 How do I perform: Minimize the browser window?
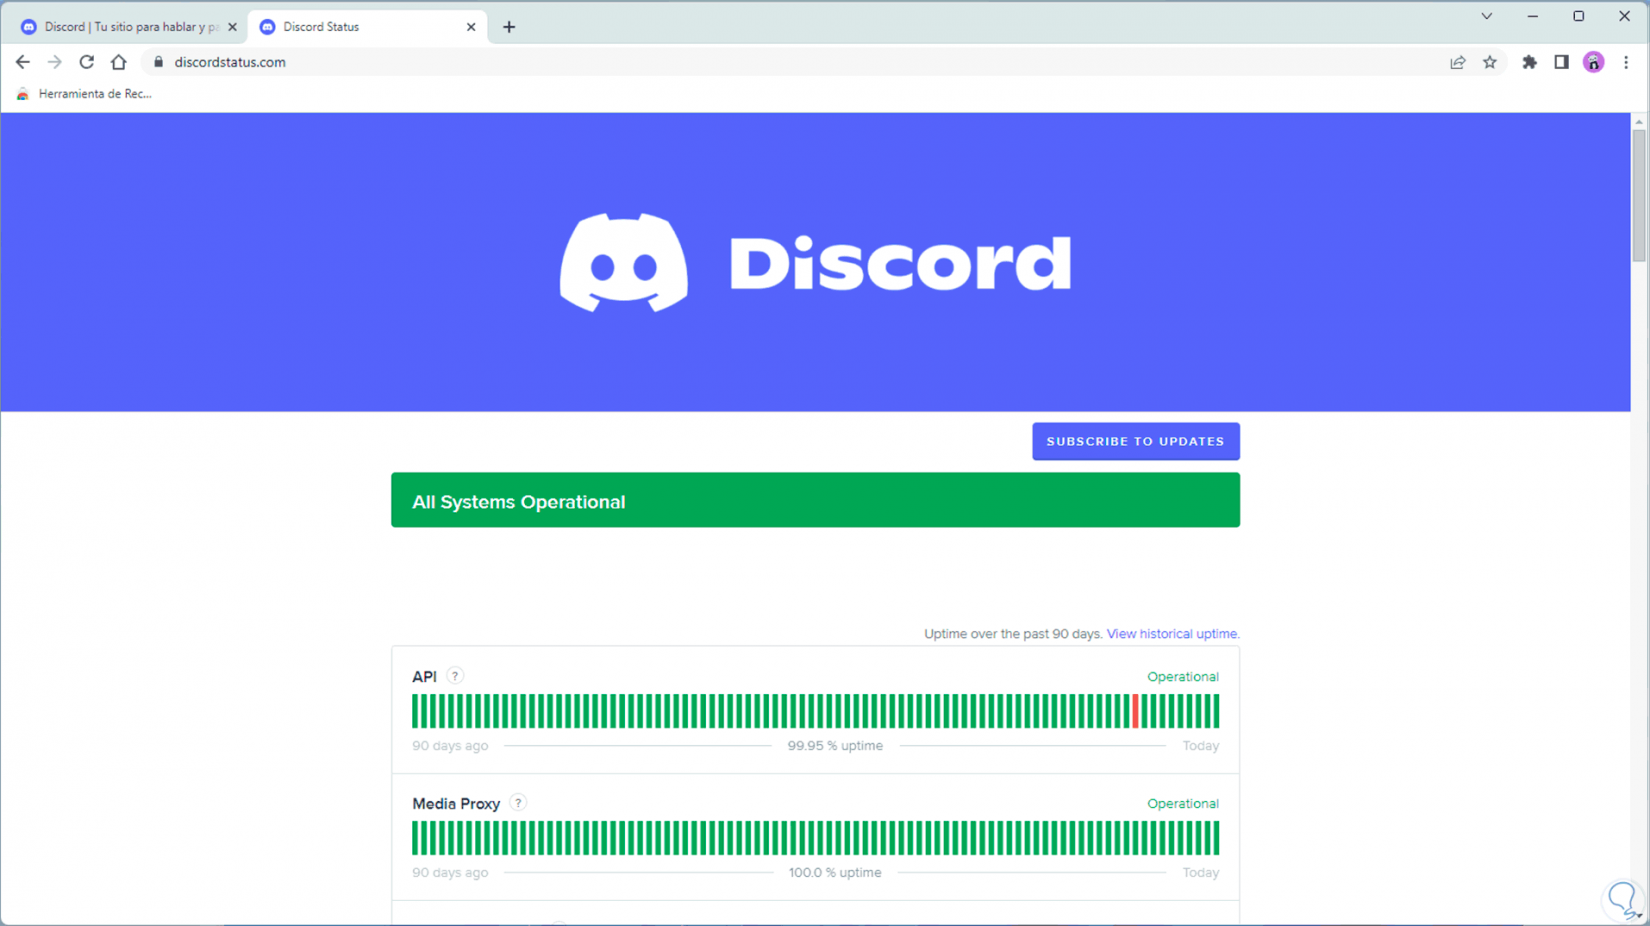click(x=1533, y=16)
